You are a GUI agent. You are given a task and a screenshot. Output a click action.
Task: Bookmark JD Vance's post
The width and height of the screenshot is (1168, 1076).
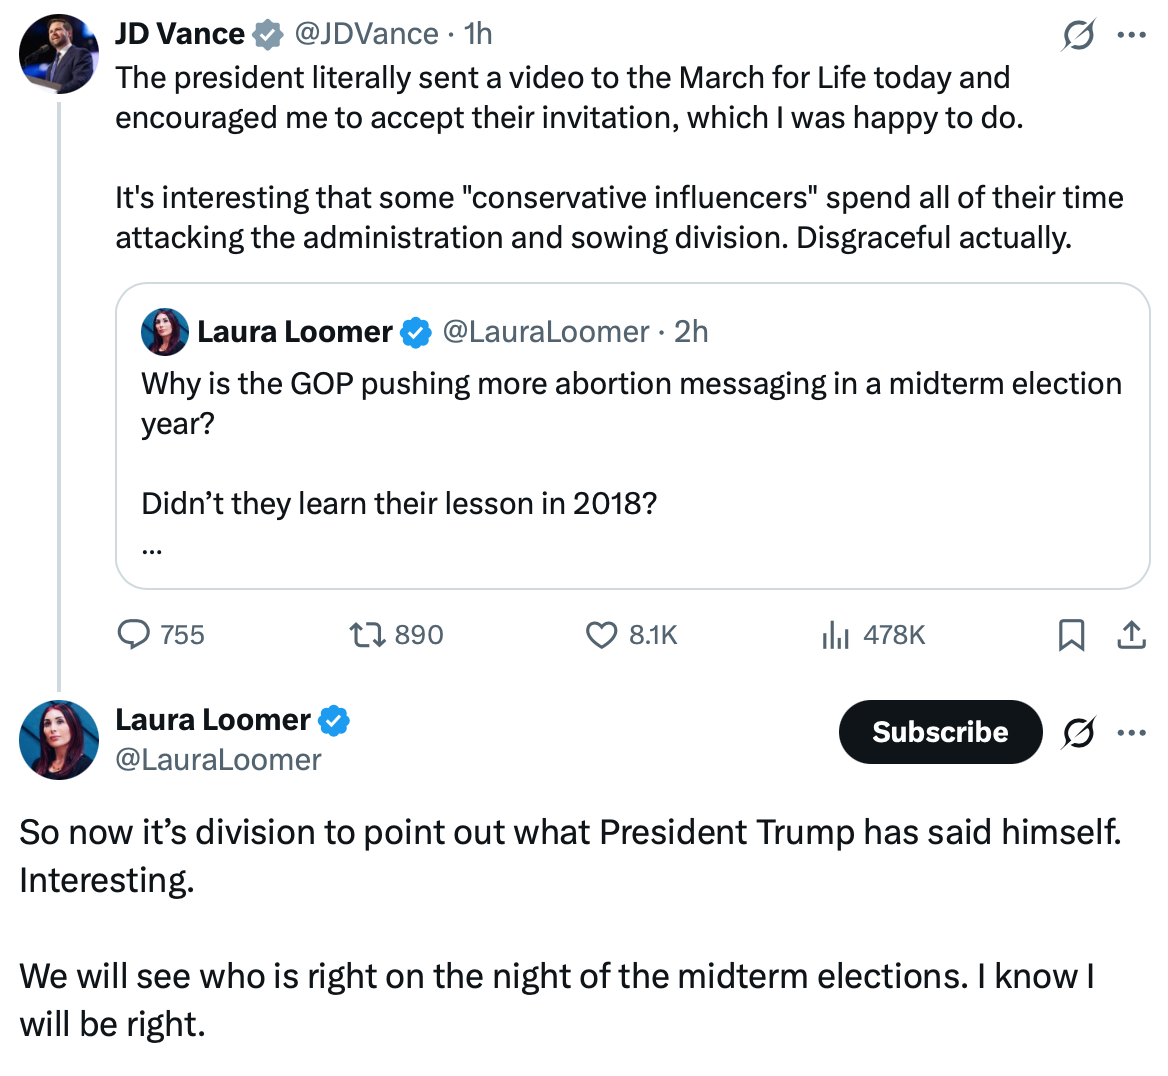(1071, 635)
